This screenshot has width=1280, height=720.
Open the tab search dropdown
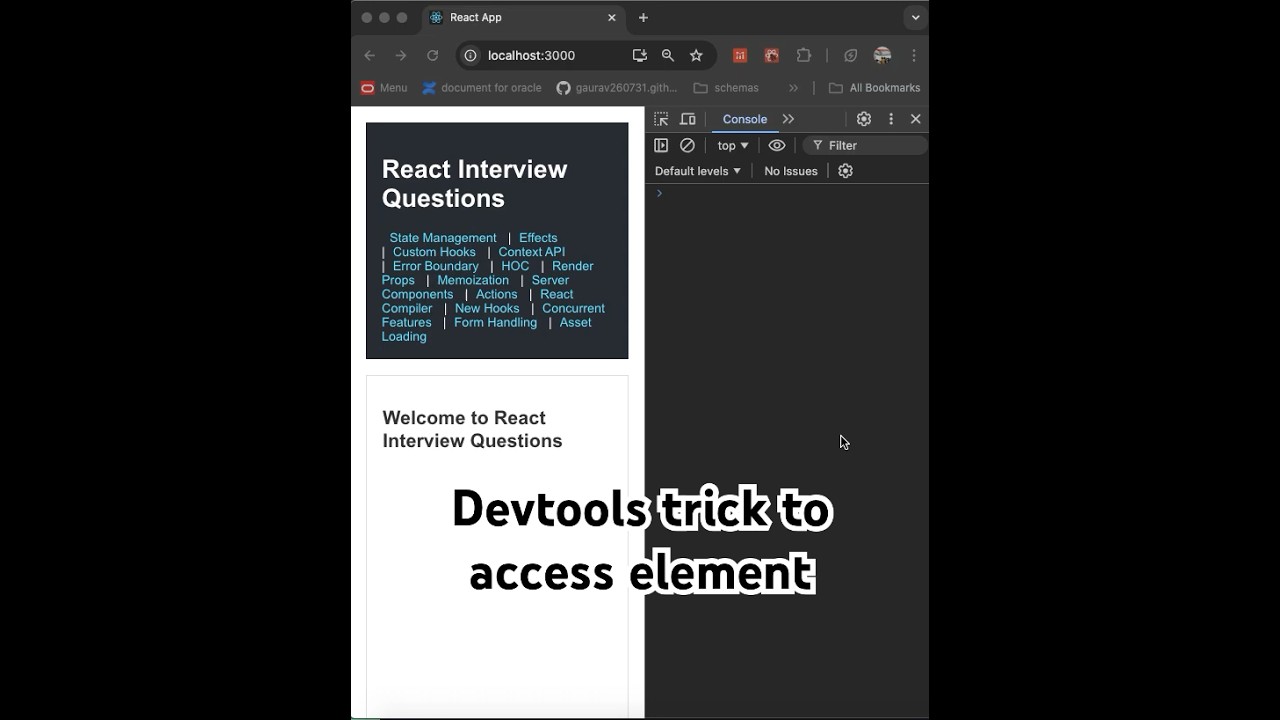coord(915,18)
